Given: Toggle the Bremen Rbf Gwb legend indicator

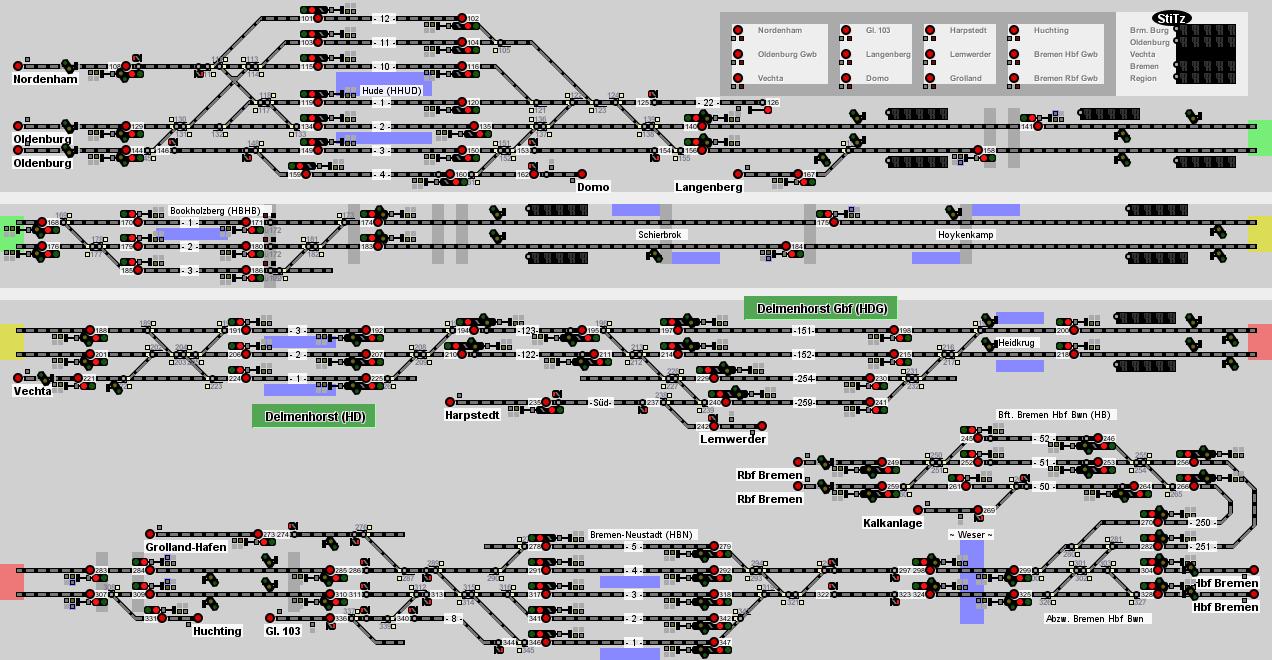Looking at the screenshot, I should [x=1014, y=78].
